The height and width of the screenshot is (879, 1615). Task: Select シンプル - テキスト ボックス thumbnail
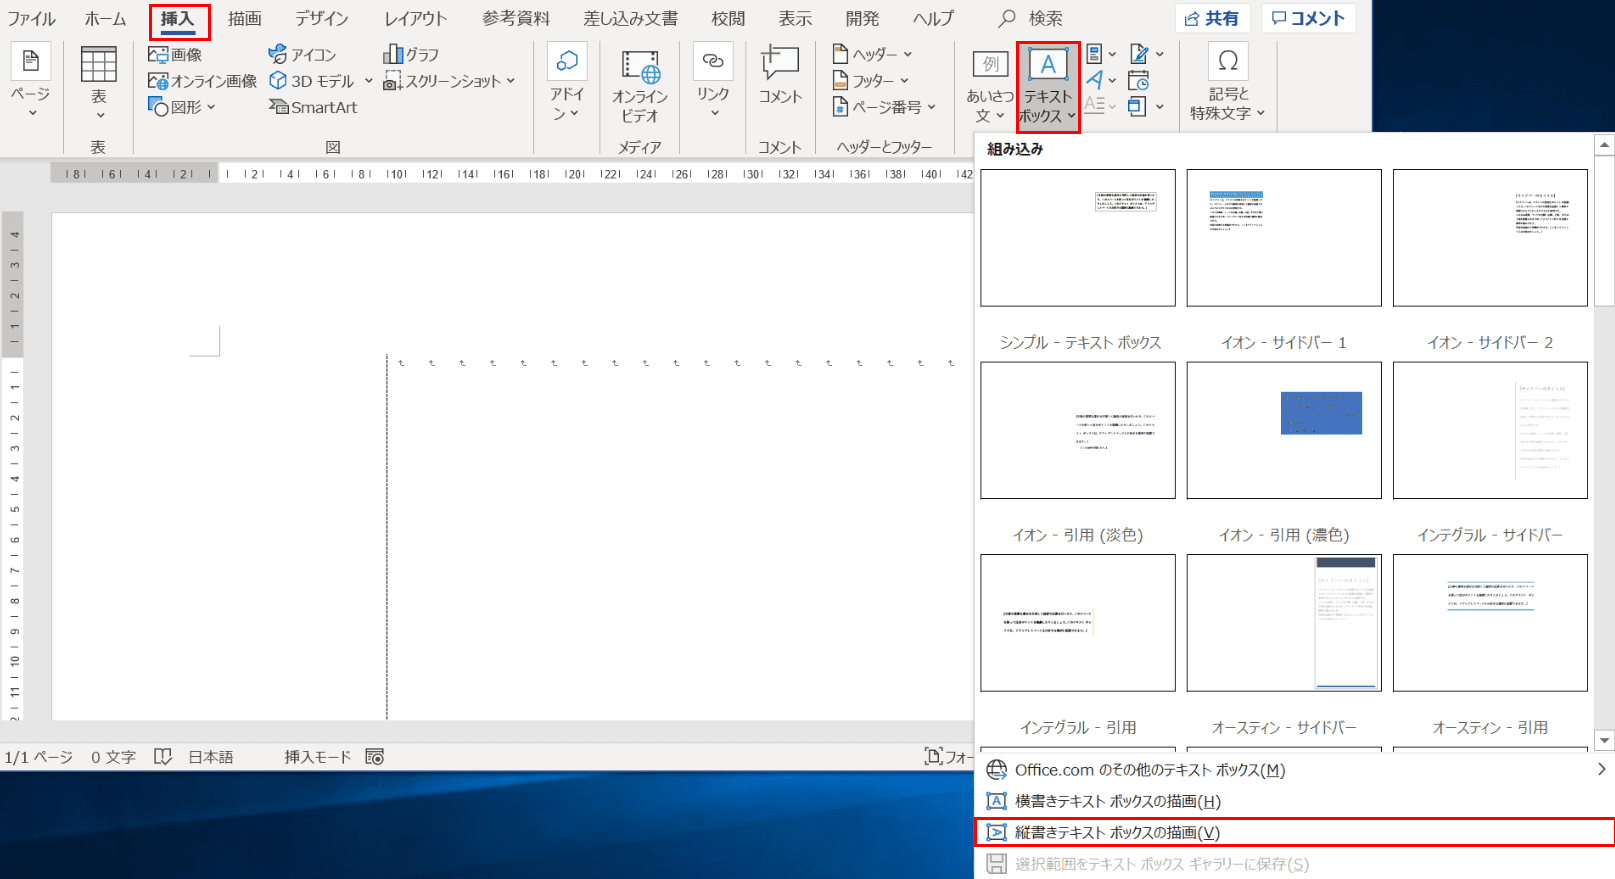[1078, 238]
